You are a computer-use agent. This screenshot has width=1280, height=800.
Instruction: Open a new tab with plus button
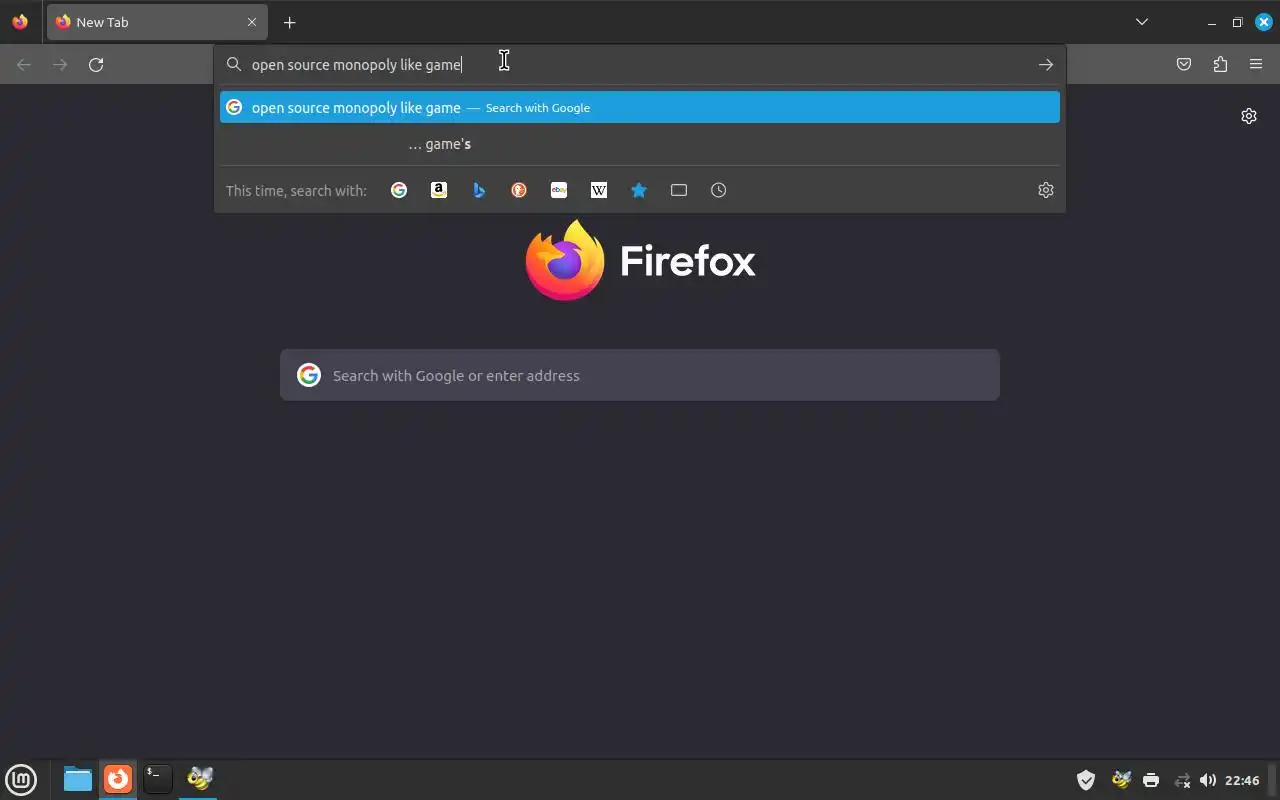tap(289, 22)
